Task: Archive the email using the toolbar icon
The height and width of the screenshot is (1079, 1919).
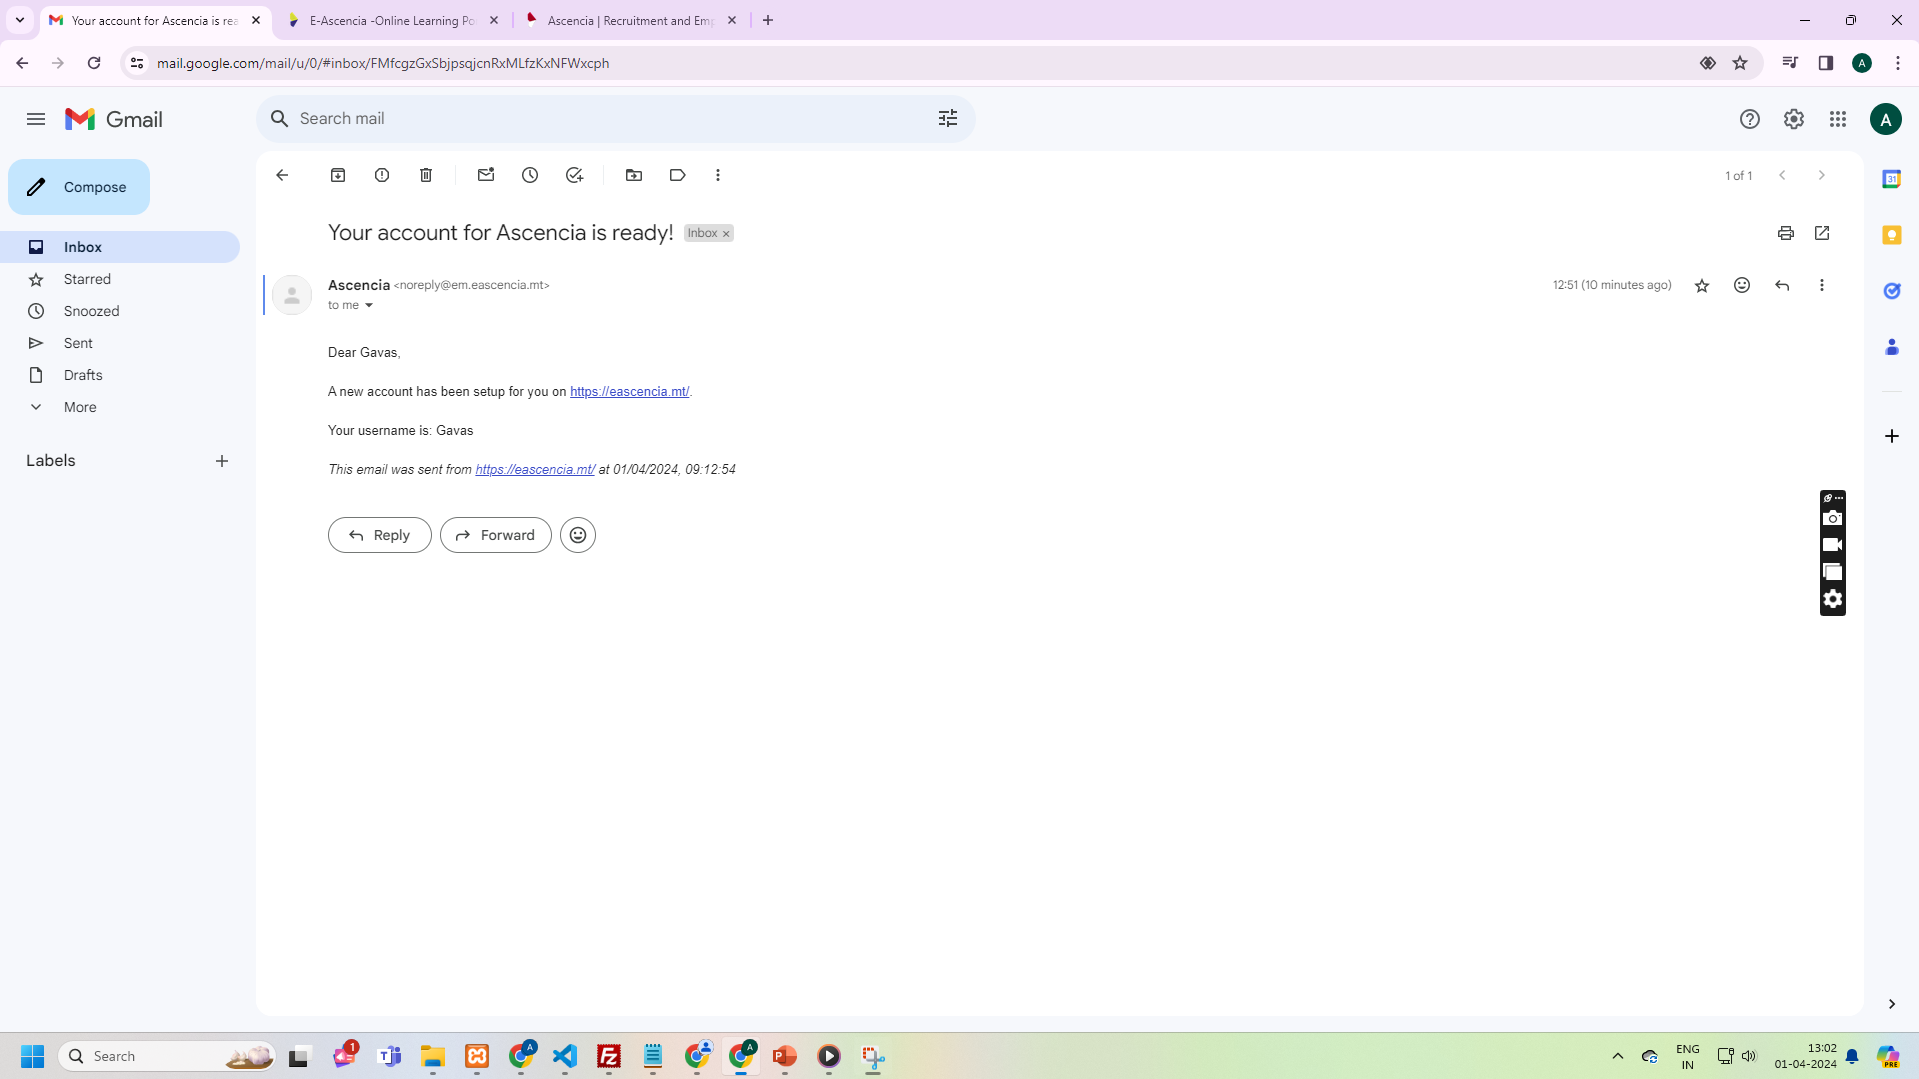Action: tap(338, 175)
